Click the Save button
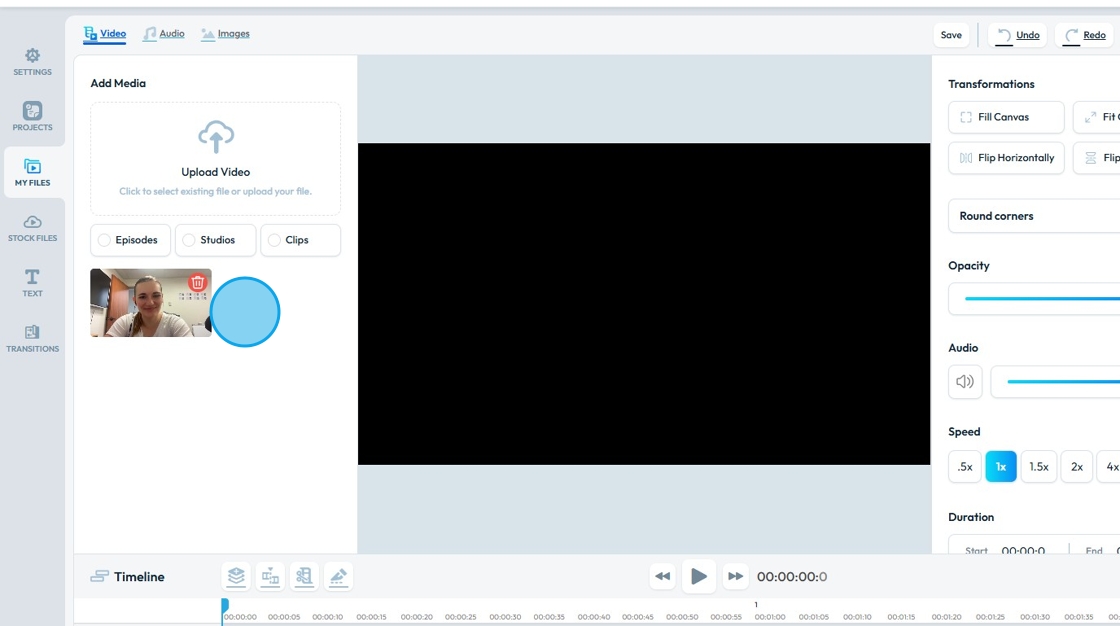Viewport: 1120px width, 626px height. click(x=951, y=35)
